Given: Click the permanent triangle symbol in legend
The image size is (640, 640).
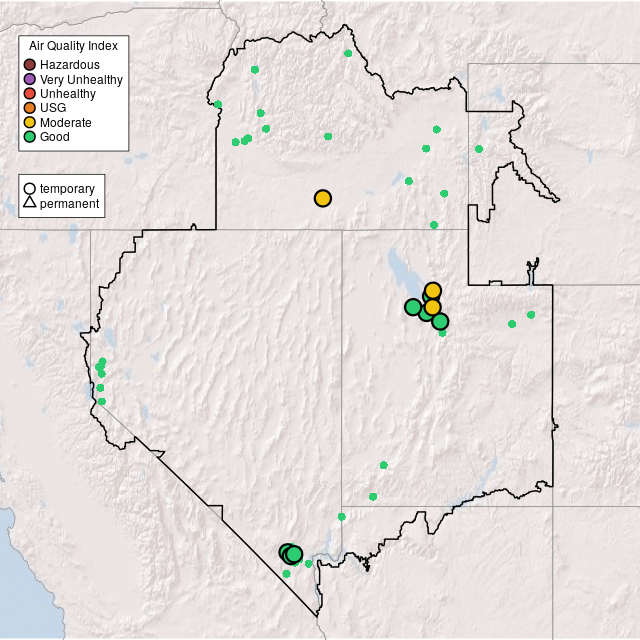Looking at the screenshot, I should point(30,204).
